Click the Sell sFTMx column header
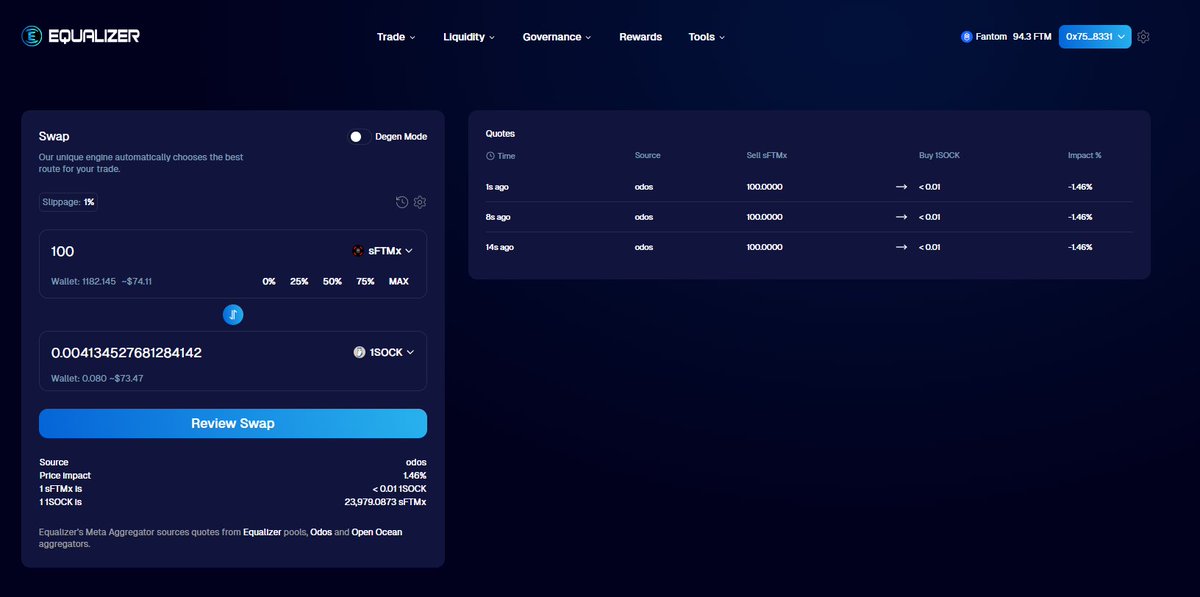Viewport: 1200px width, 597px height. (767, 156)
